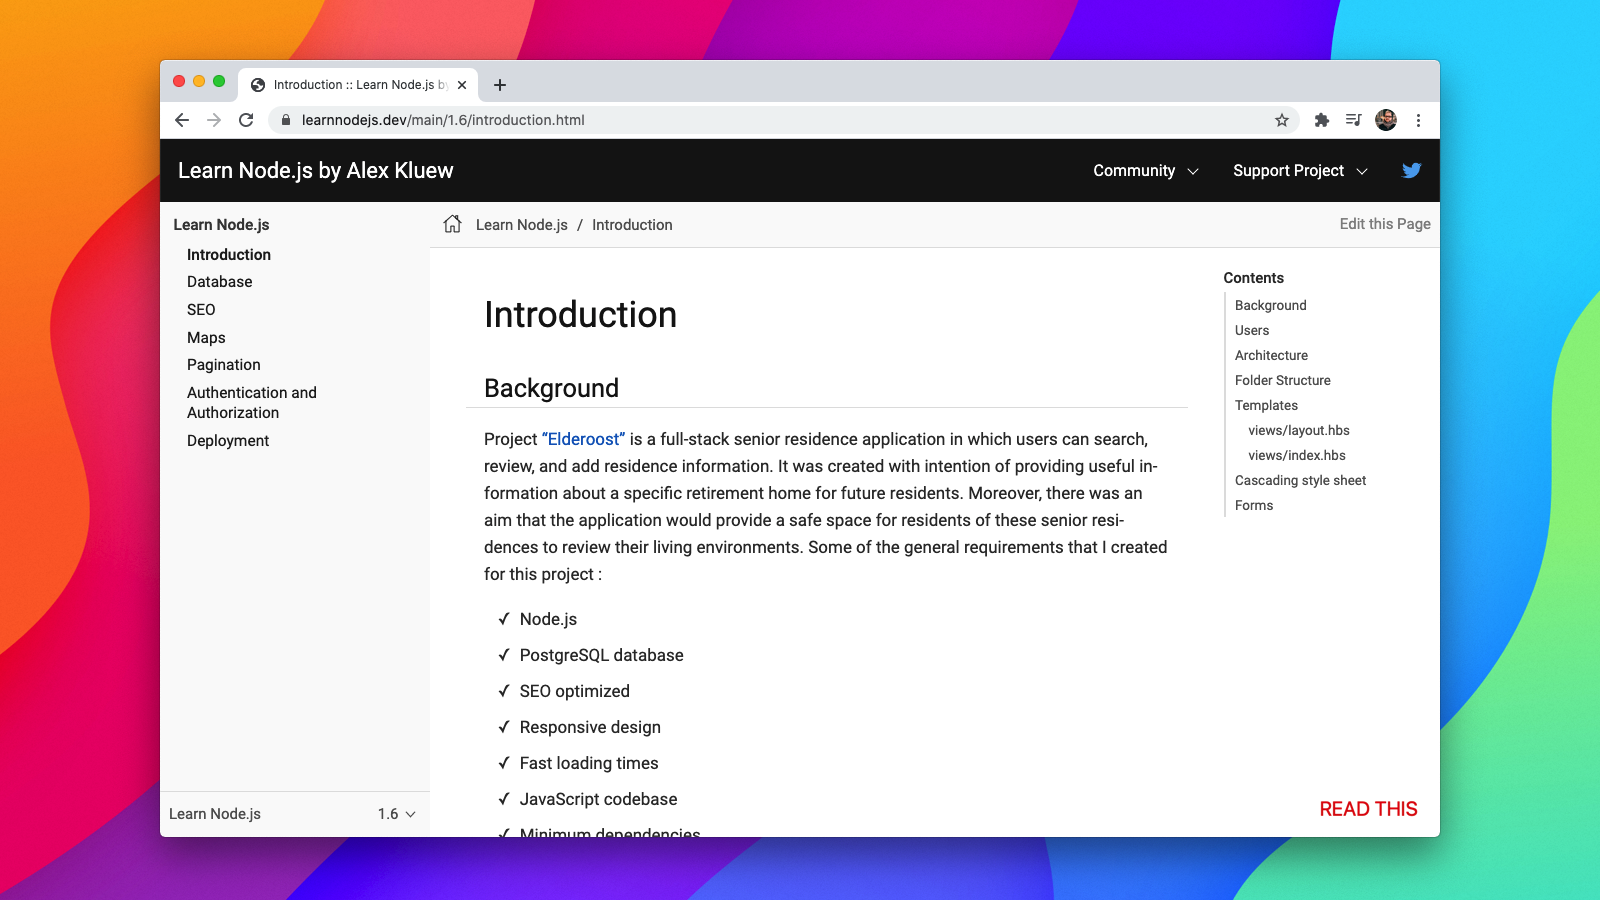The height and width of the screenshot is (900, 1600).
Task: Click the home icon in the breadcrumb
Action: (x=451, y=225)
